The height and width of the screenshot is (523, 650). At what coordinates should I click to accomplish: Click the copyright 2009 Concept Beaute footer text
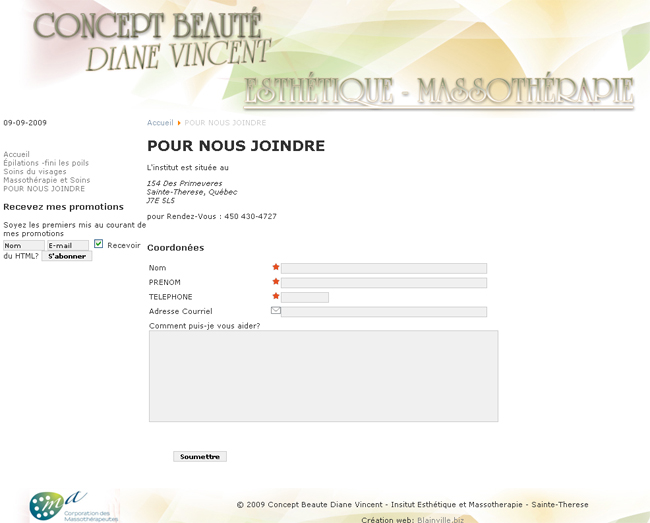[x=412, y=504]
